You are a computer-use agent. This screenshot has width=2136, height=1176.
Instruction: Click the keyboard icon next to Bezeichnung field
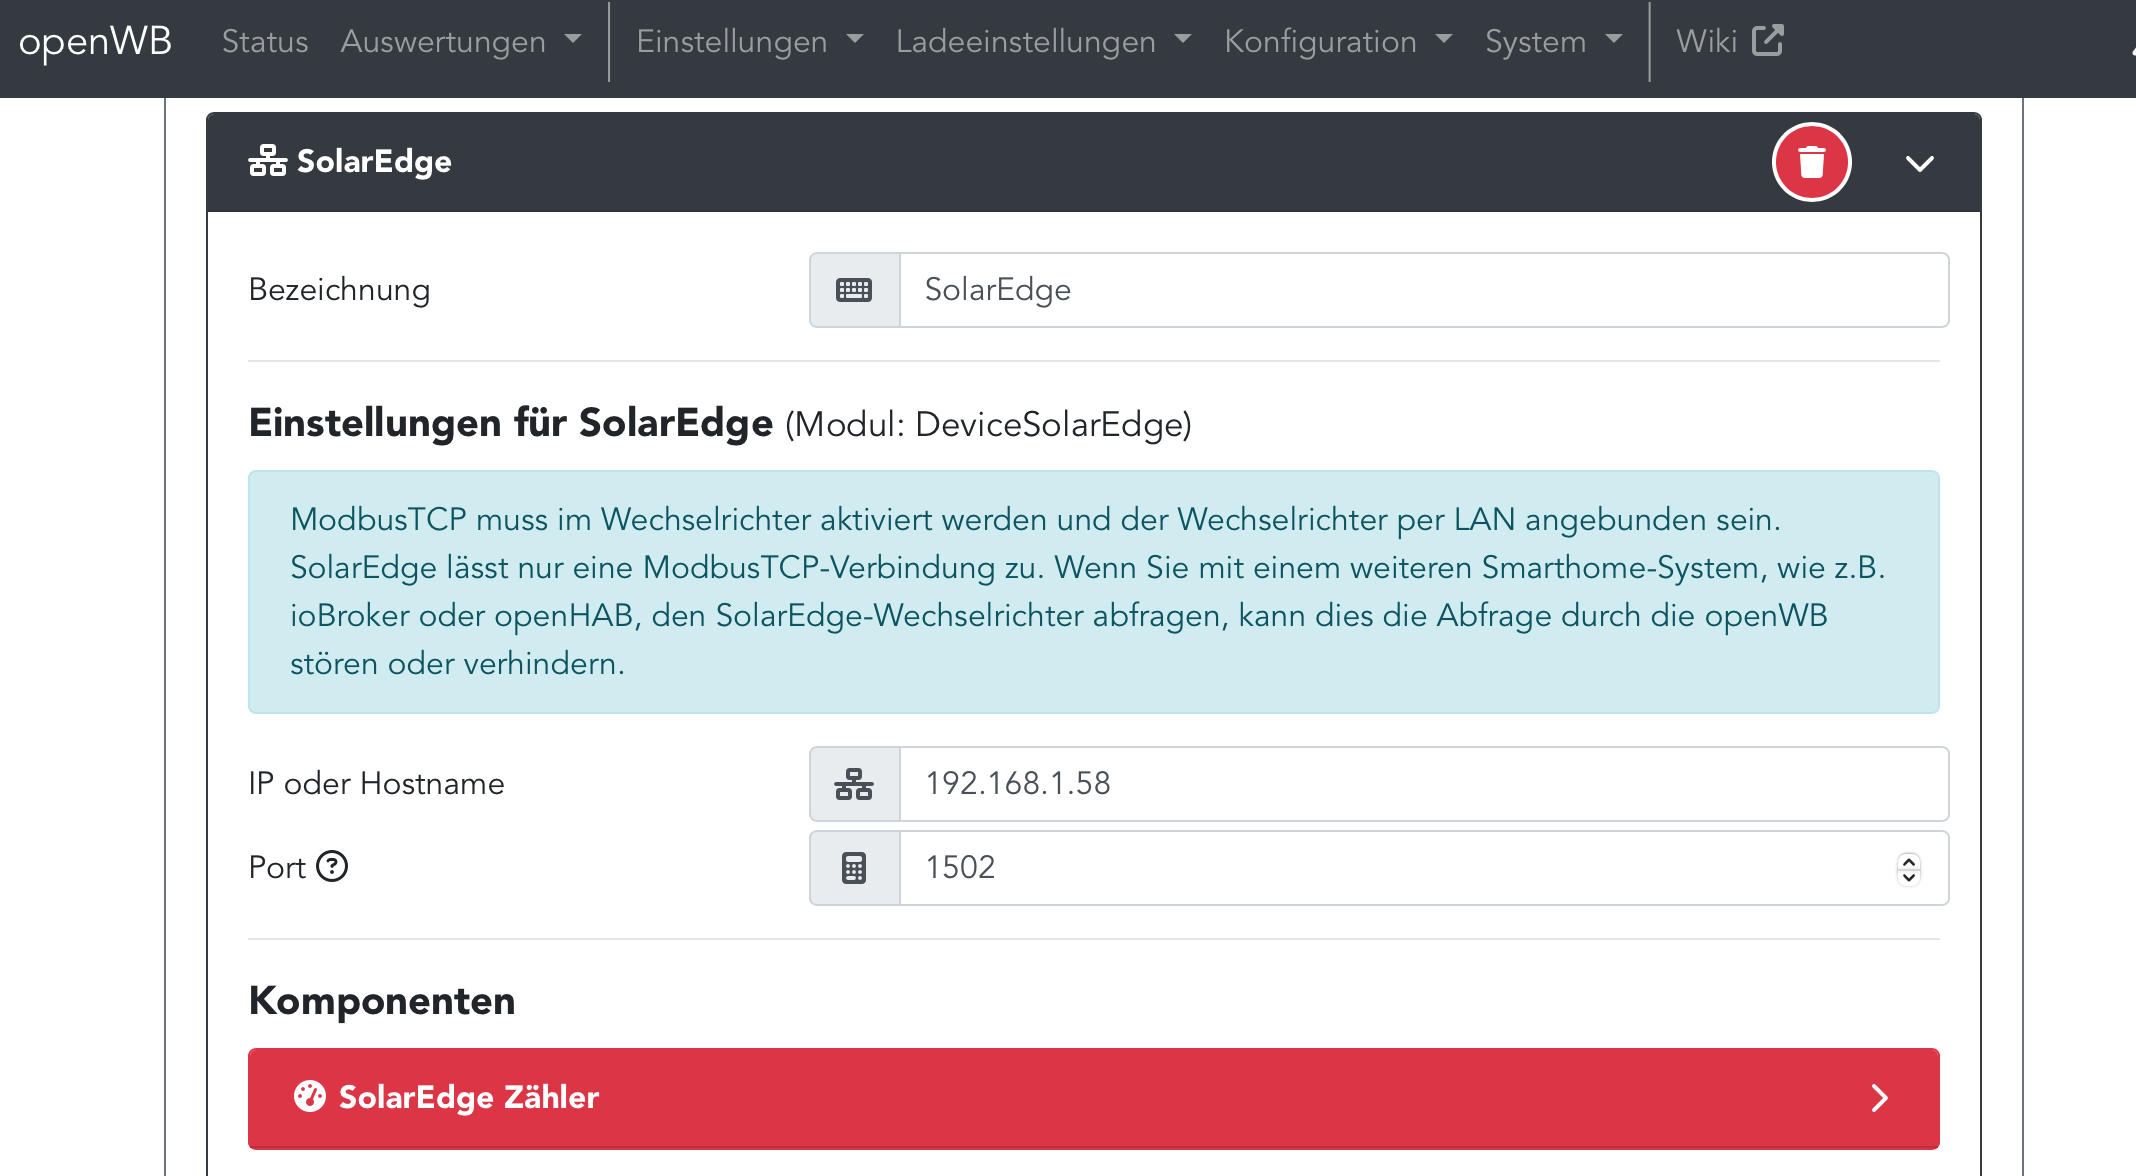coord(854,290)
